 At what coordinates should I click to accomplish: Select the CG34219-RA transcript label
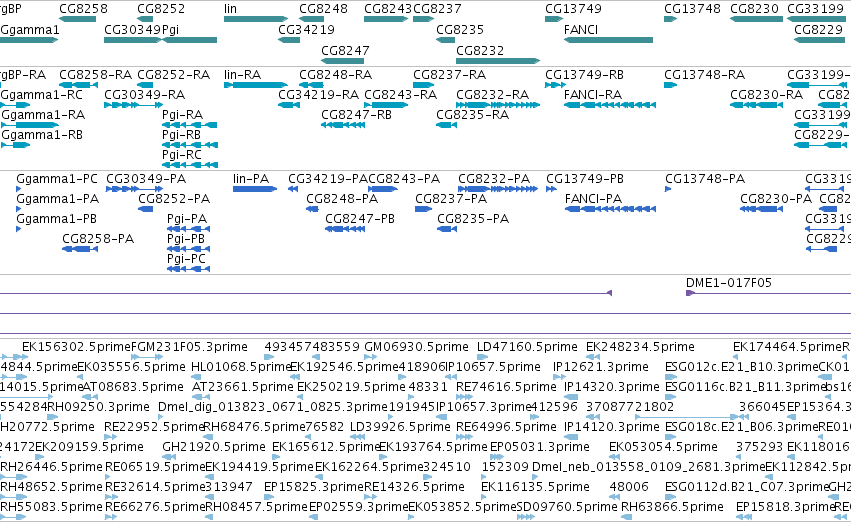tap(319, 95)
